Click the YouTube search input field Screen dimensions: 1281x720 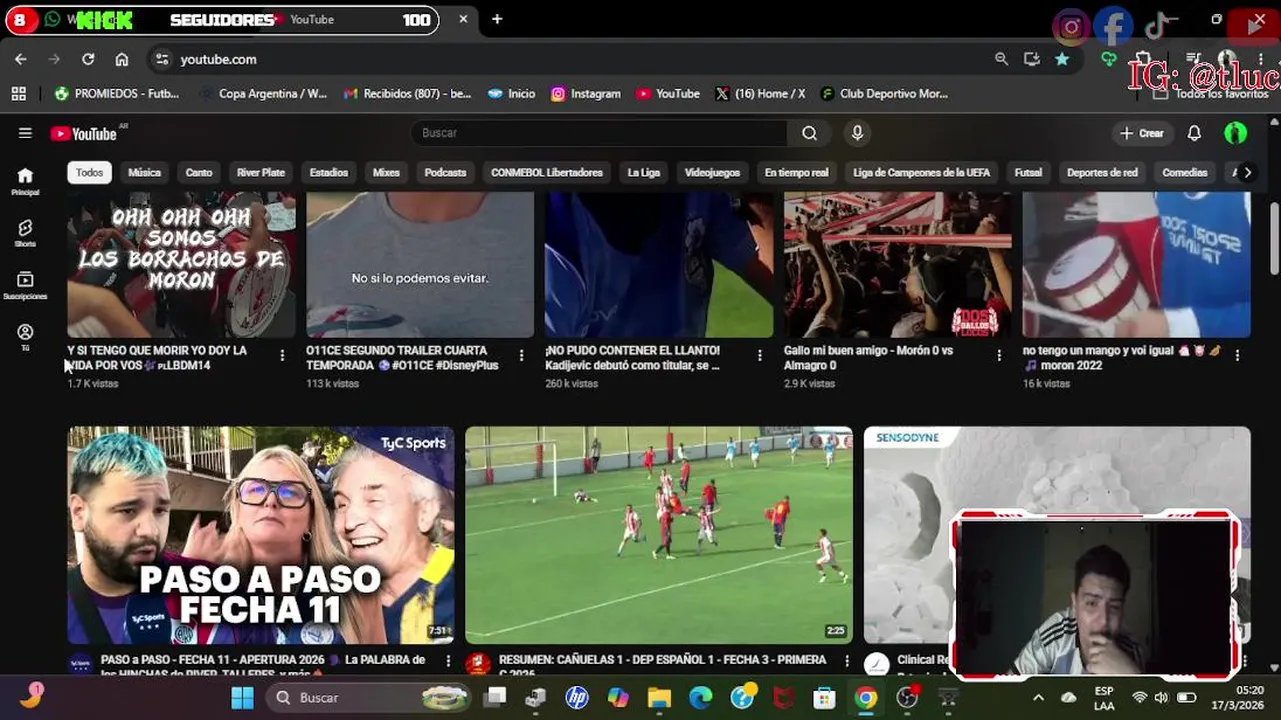click(598, 133)
